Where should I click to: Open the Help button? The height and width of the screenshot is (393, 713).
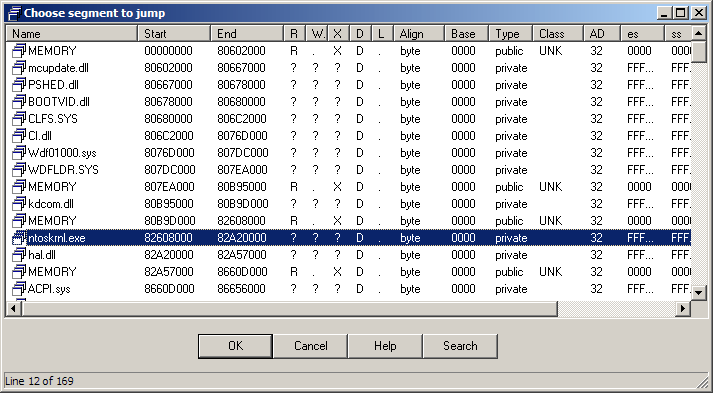(385, 346)
